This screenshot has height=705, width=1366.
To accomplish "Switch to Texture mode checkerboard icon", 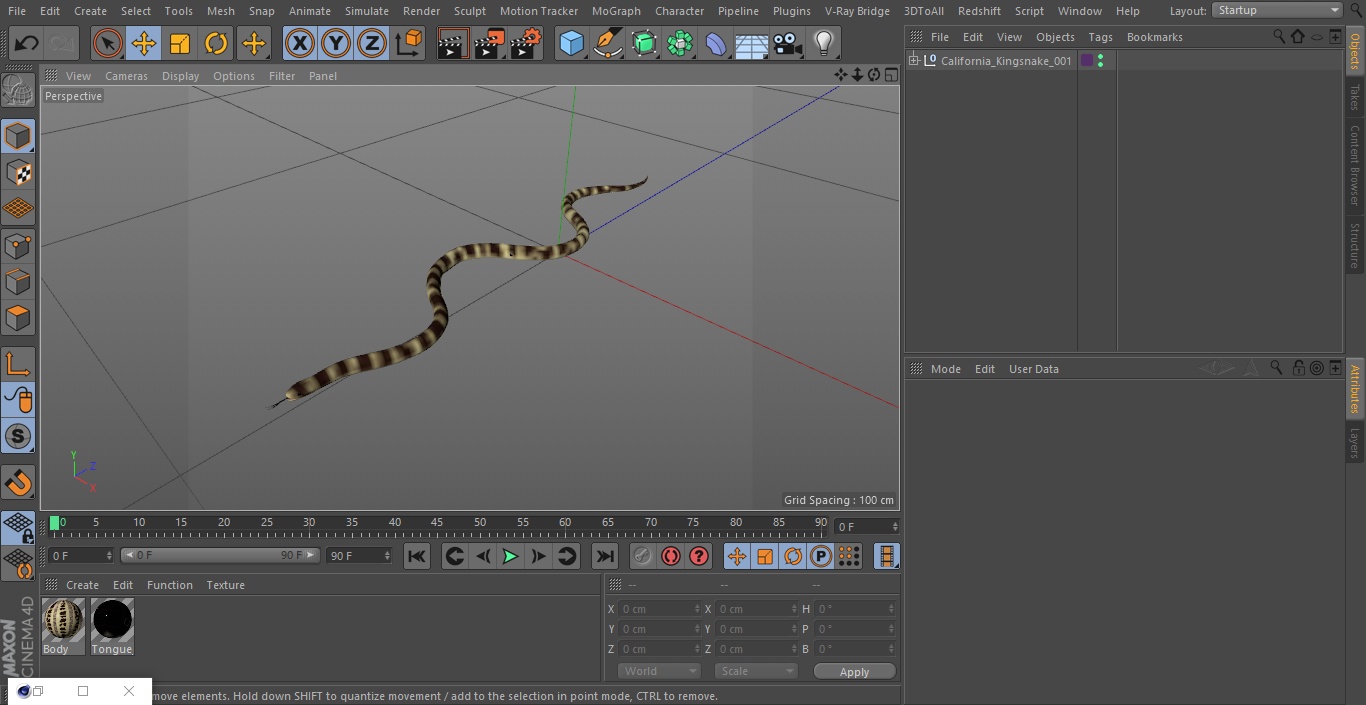I will coord(18,173).
